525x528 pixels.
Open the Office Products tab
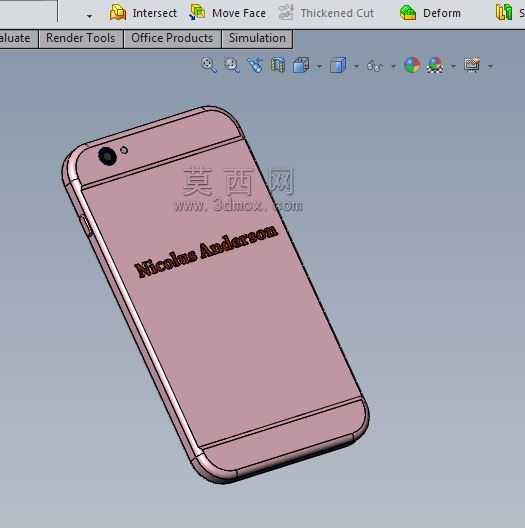172,38
